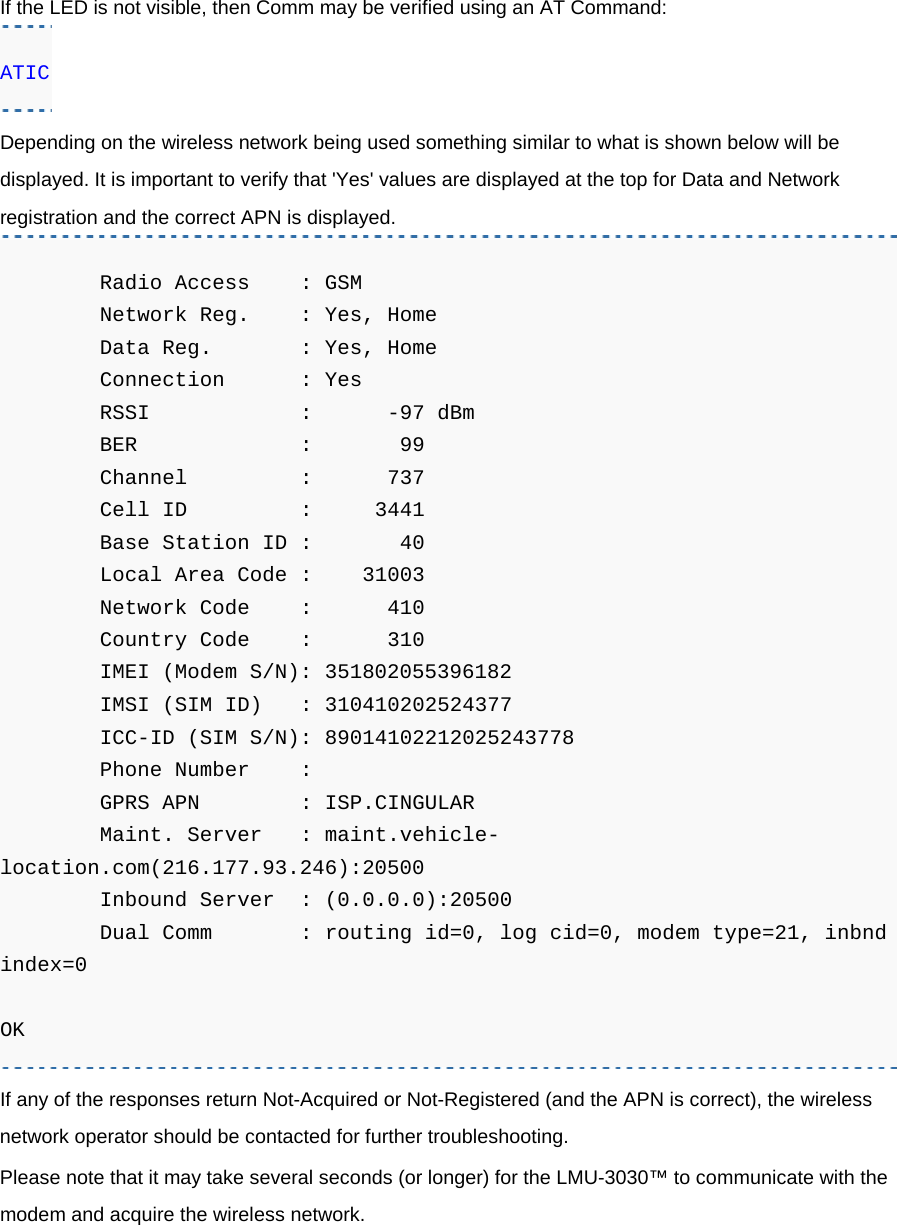Click the 'Radio Access : GSM' line
Screen dimensions: 897x1225
[230, 283]
